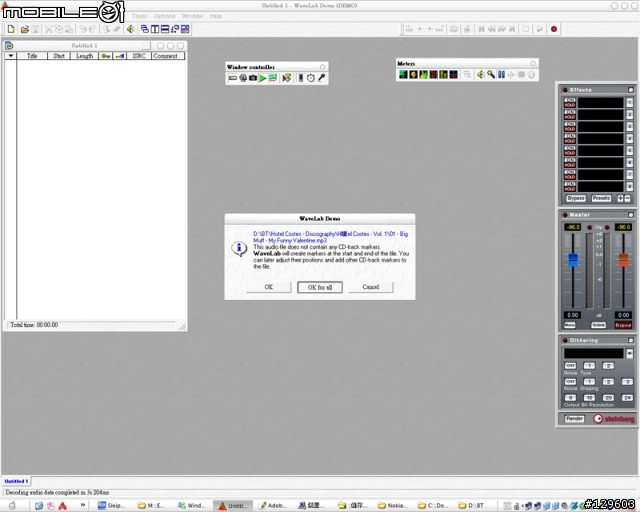Click microphone icon in Window controller
The width and height of the screenshot is (640, 512).
(322, 78)
